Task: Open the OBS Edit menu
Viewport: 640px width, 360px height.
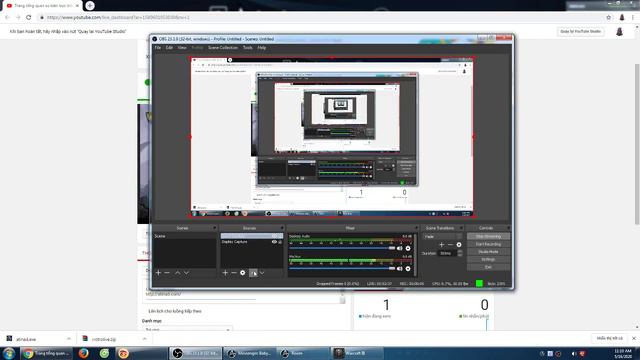Action: pos(169,48)
